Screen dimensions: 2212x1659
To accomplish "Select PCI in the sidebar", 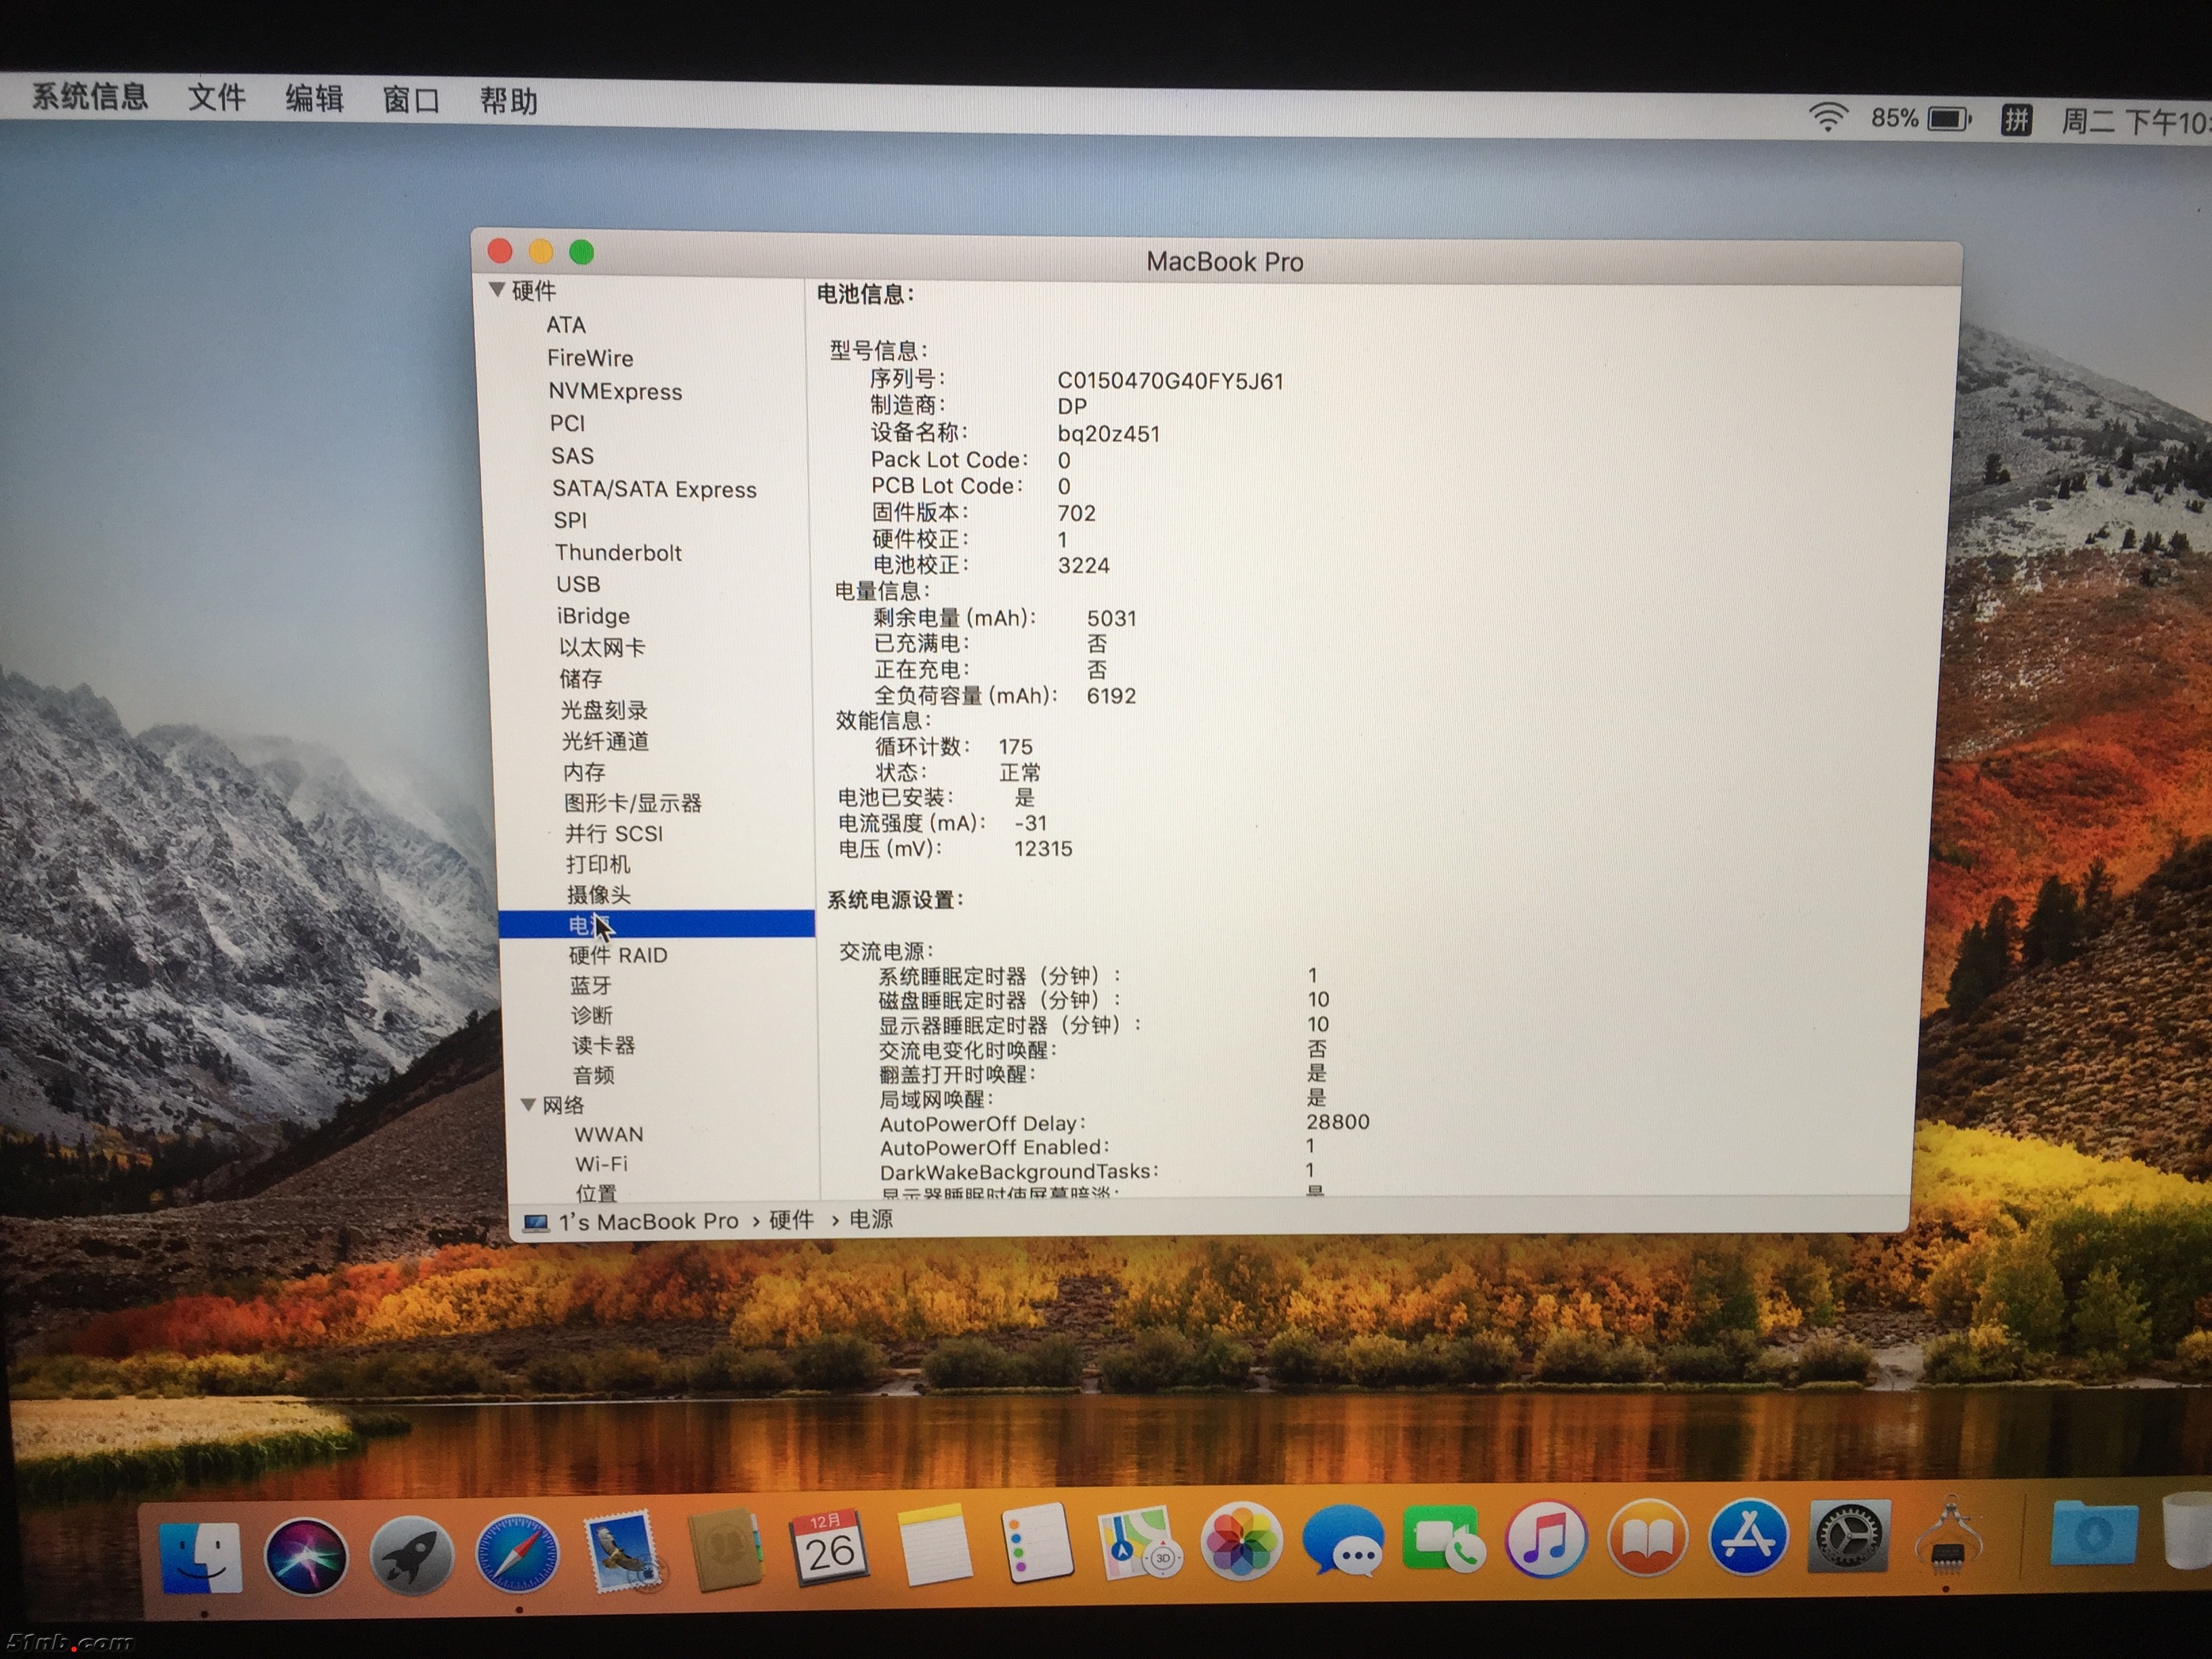I will 567,423.
